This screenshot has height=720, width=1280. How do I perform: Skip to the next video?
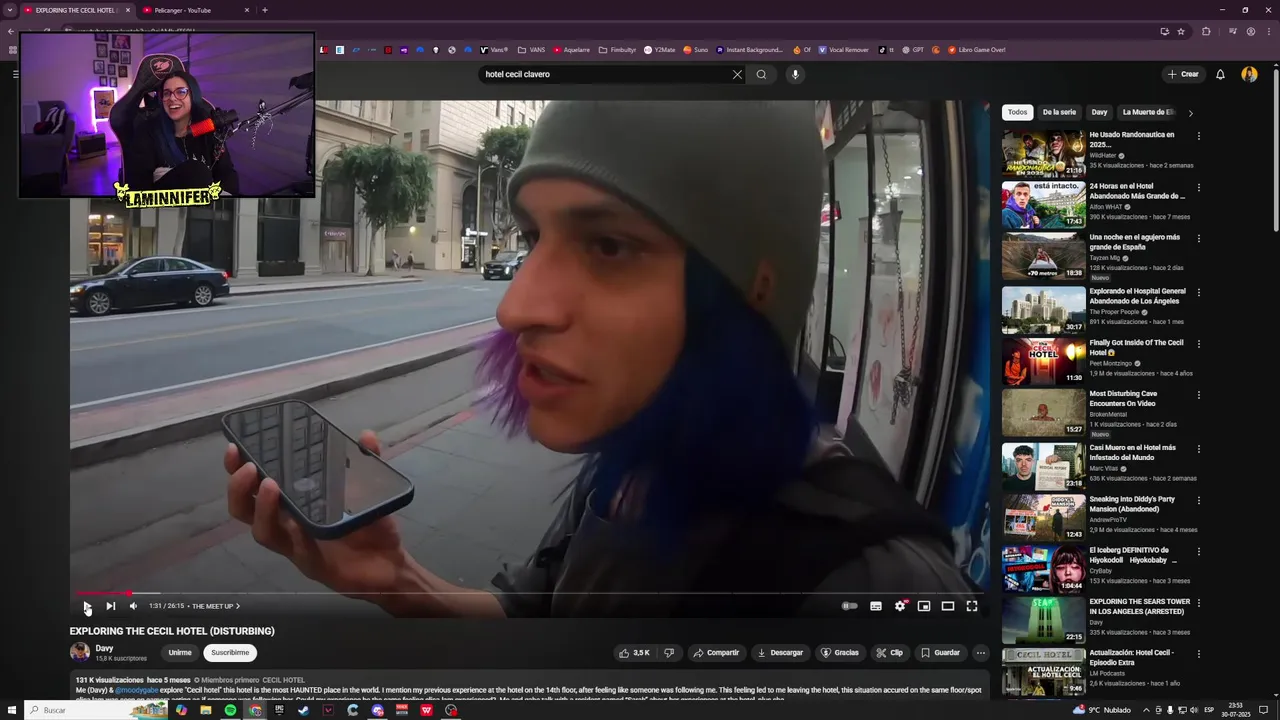point(111,606)
